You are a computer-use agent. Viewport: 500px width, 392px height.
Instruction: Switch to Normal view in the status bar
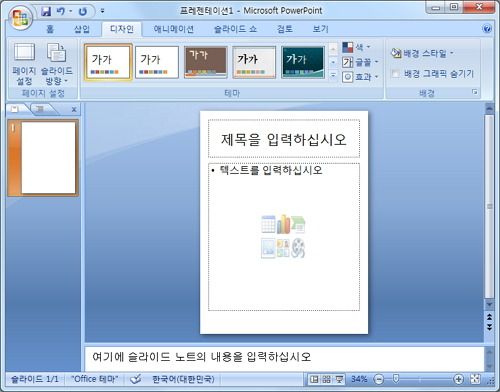[x=314, y=379]
